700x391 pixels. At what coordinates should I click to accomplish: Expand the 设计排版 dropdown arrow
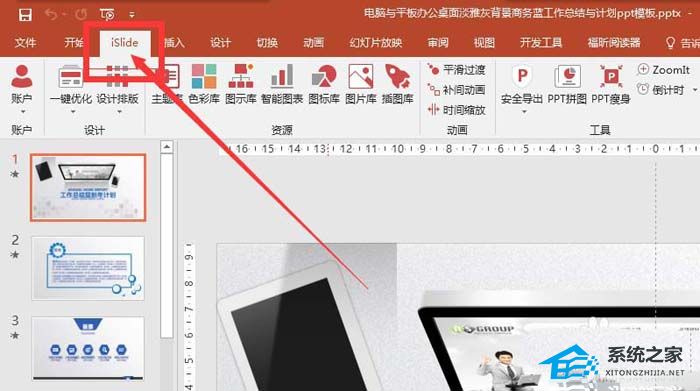click(x=119, y=112)
